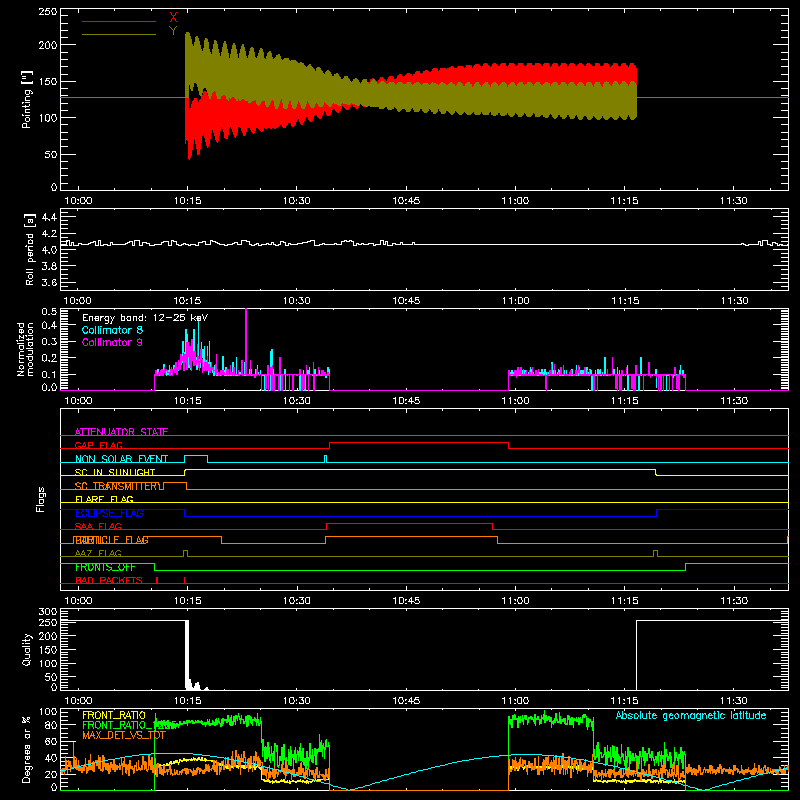Image resolution: width=800 pixels, height=800 pixels.
Task: Click the 'Roll period [s]' axis title
Action: pos(29,249)
